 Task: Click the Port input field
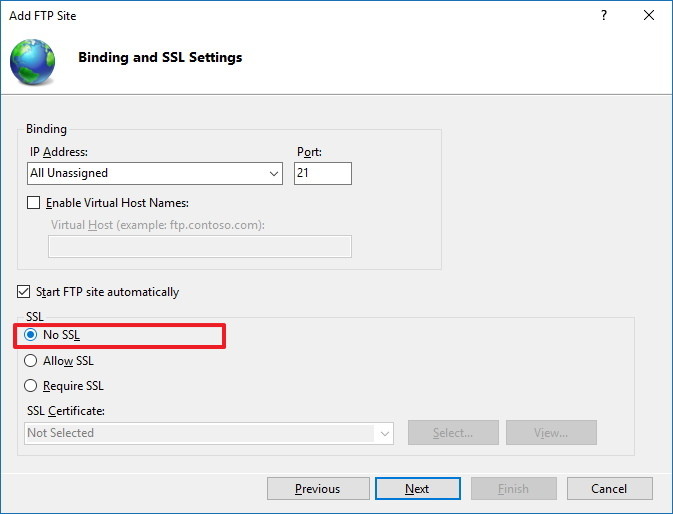[x=323, y=173]
